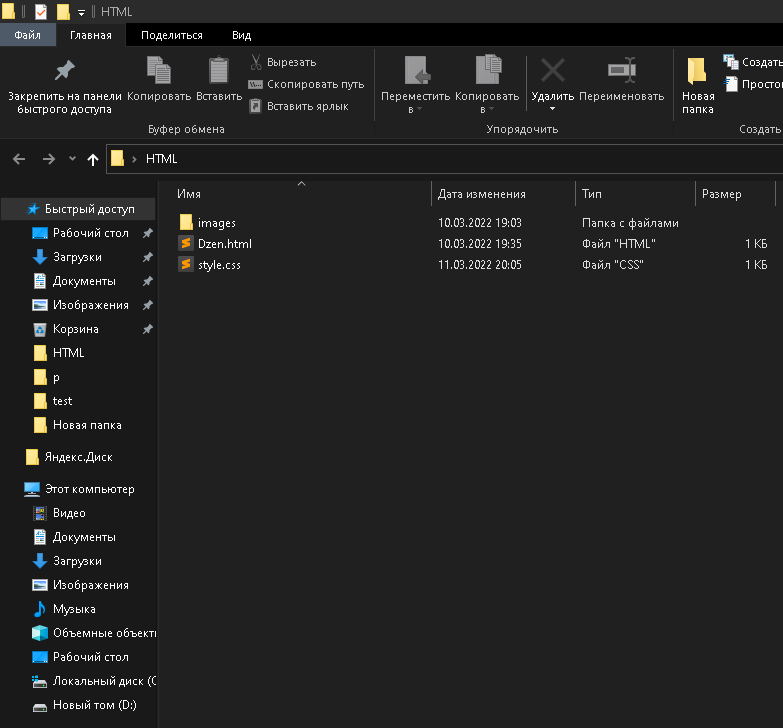Switch to the Поделиться tab
This screenshot has height=728, width=783.
[172, 35]
